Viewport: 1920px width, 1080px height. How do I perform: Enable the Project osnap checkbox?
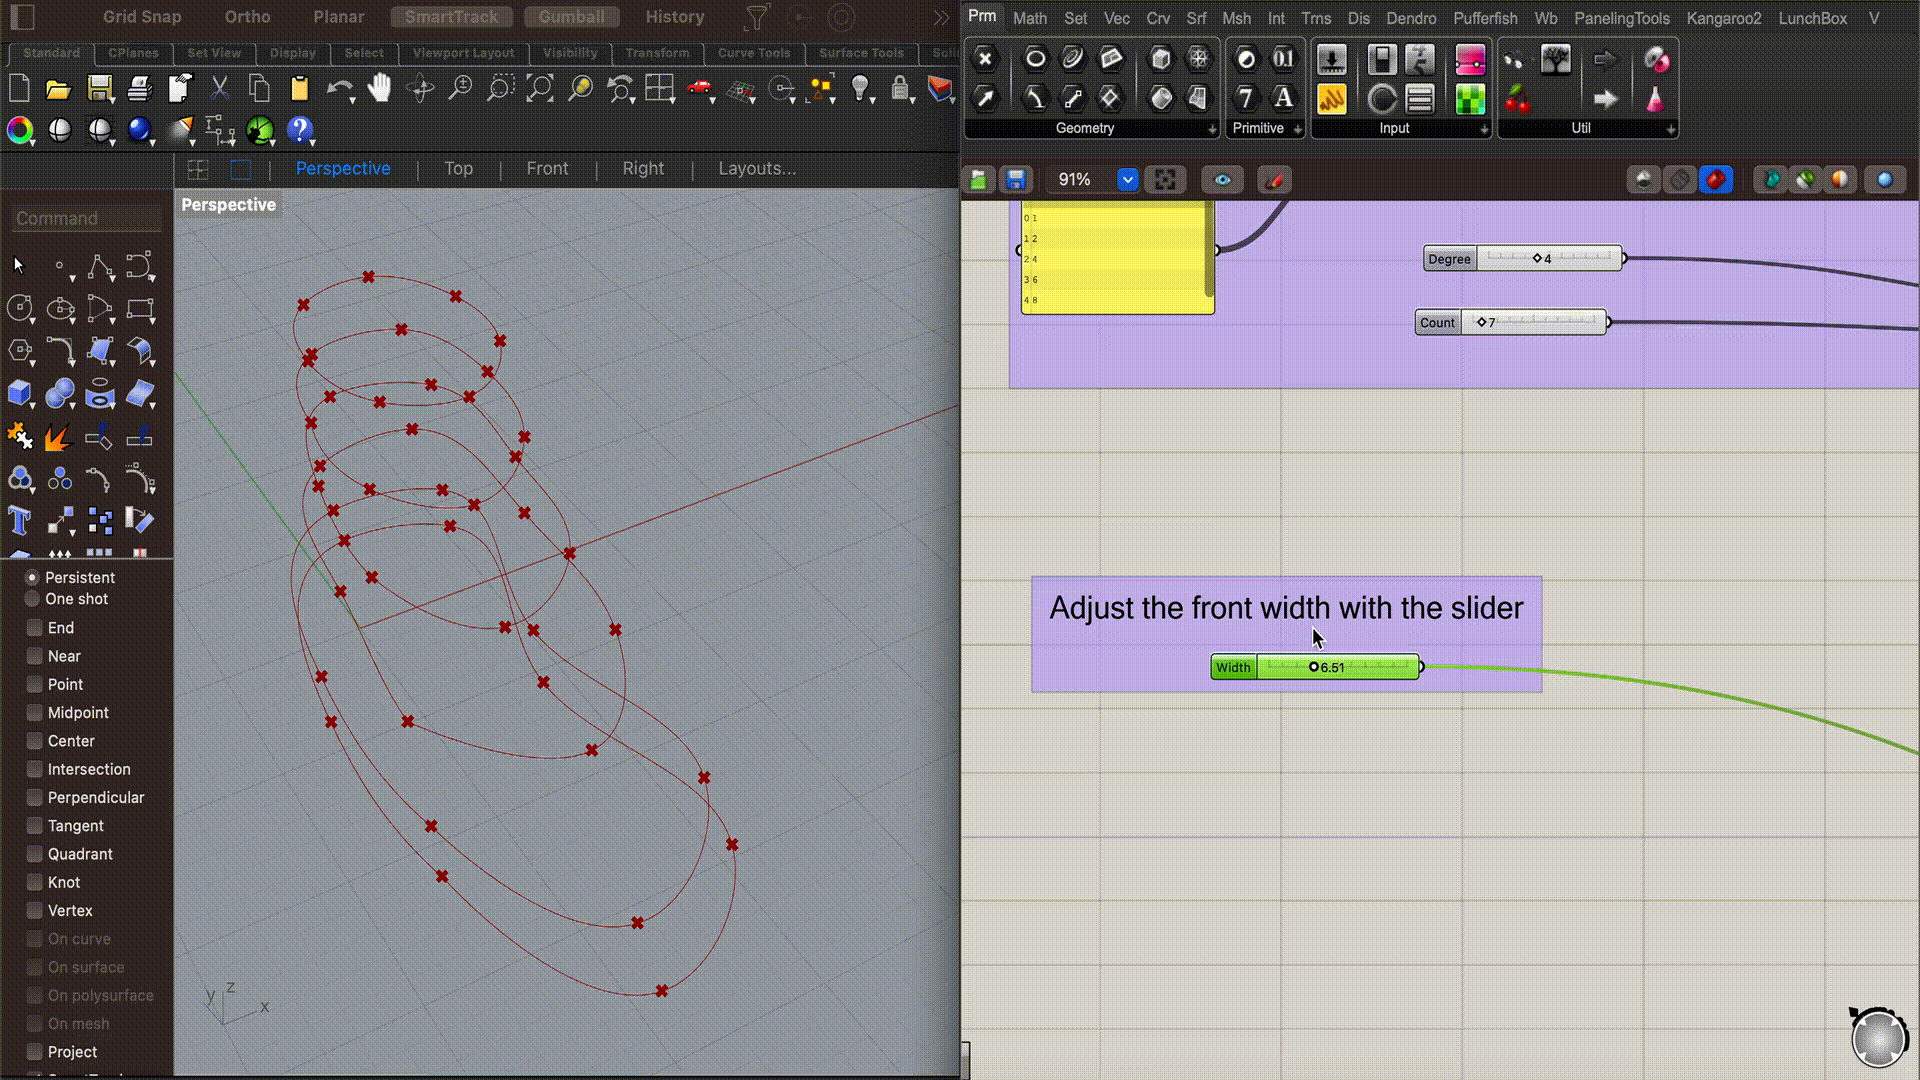tap(34, 1052)
